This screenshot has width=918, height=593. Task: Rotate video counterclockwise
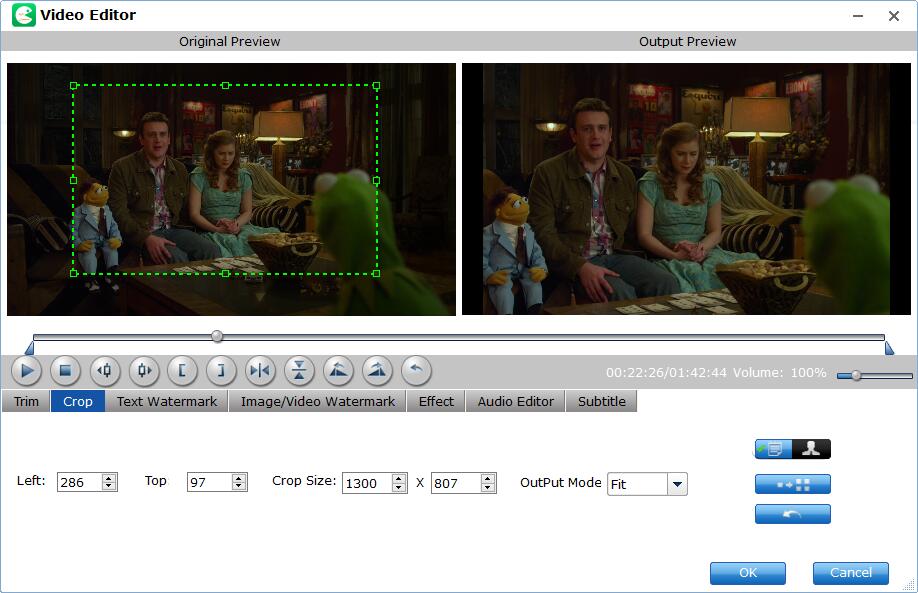click(x=338, y=371)
